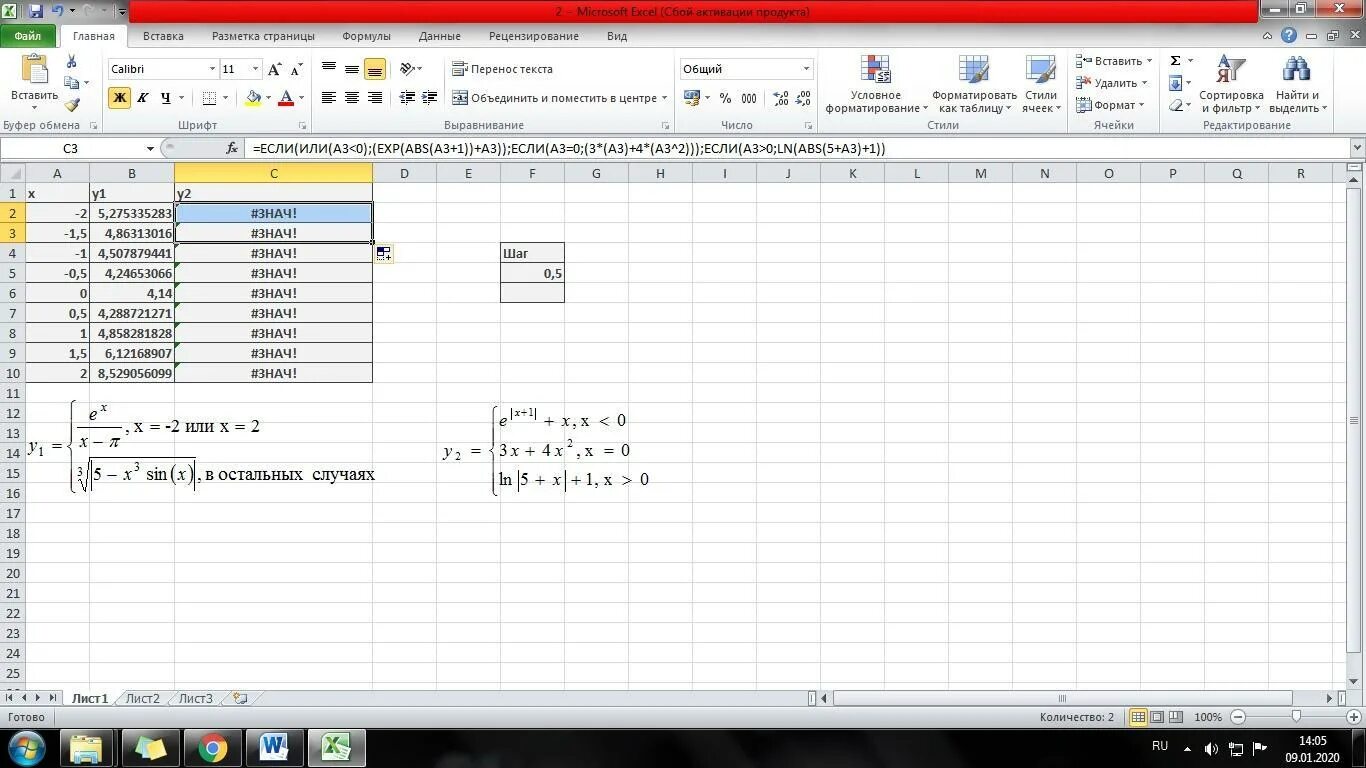Click the borders icon
Screen dimensions: 1366x768
tap(209, 98)
